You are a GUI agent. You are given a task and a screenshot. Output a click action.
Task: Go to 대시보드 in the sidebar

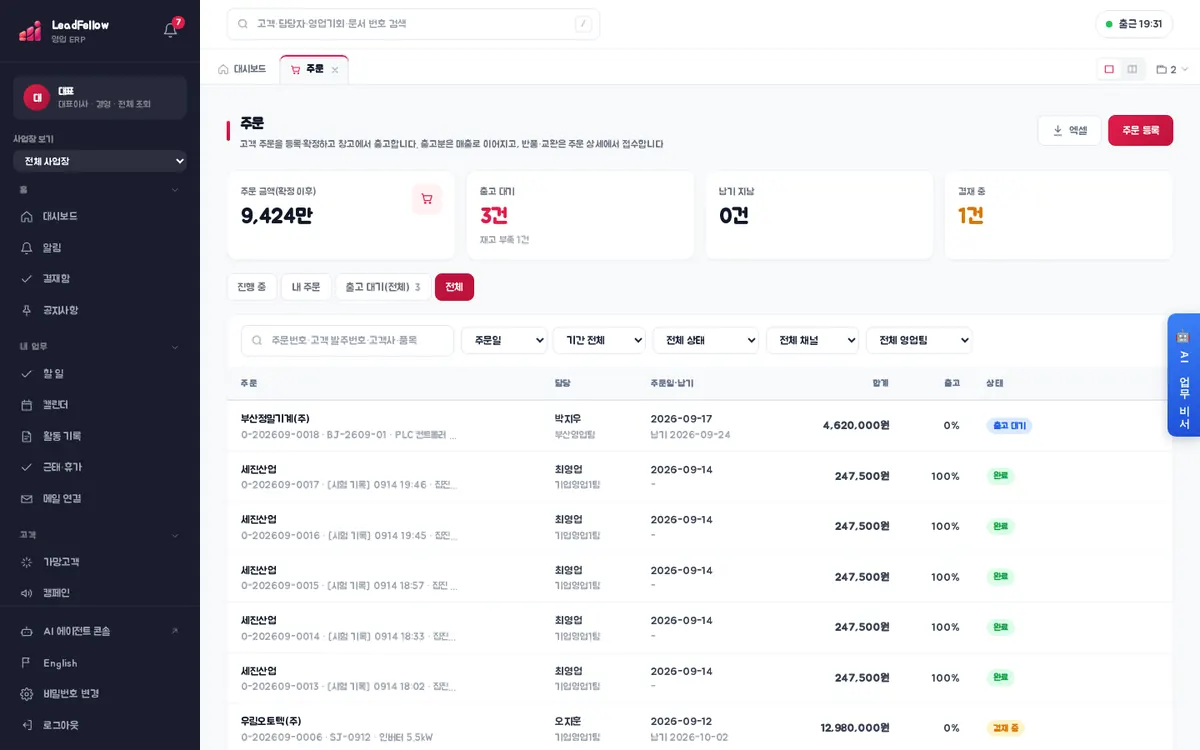pos(100,216)
